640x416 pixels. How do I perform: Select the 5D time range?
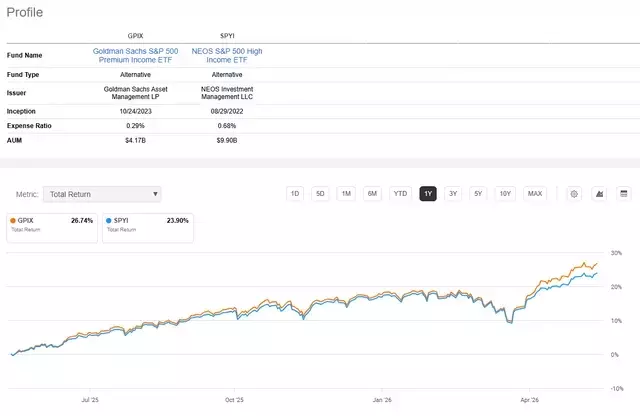click(320, 194)
